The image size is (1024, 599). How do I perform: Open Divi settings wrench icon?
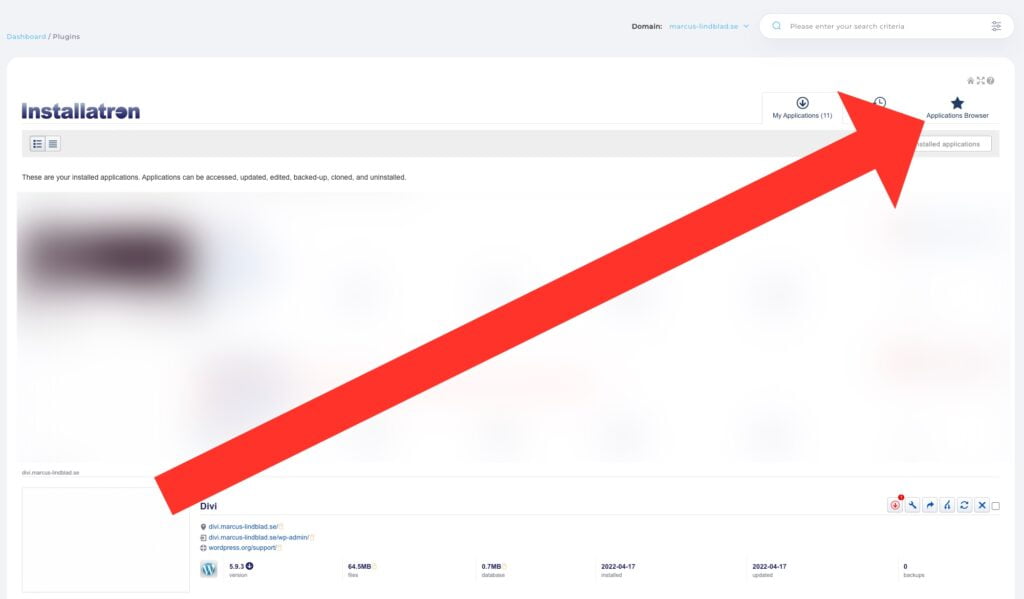pyautogui.click(x=912, y=505)
